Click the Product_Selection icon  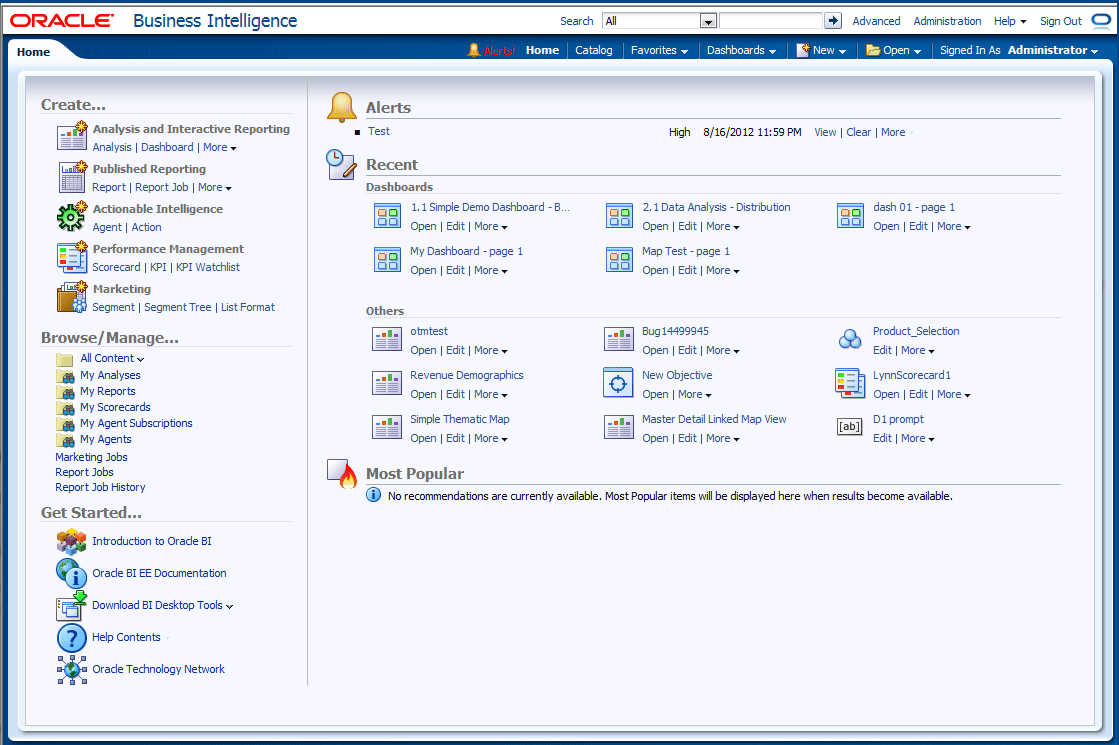click(850, 340)
